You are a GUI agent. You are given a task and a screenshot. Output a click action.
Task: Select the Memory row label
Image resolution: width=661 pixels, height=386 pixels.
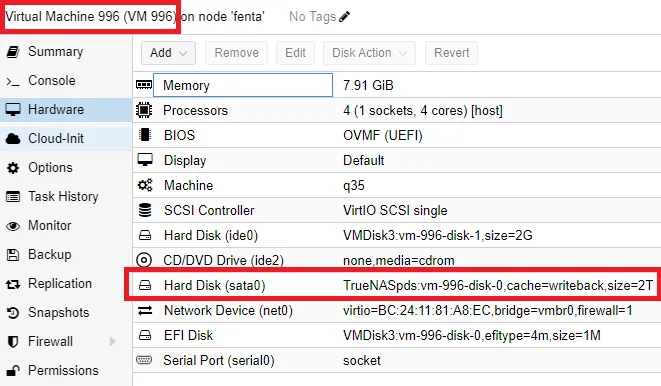click(186, 86)
